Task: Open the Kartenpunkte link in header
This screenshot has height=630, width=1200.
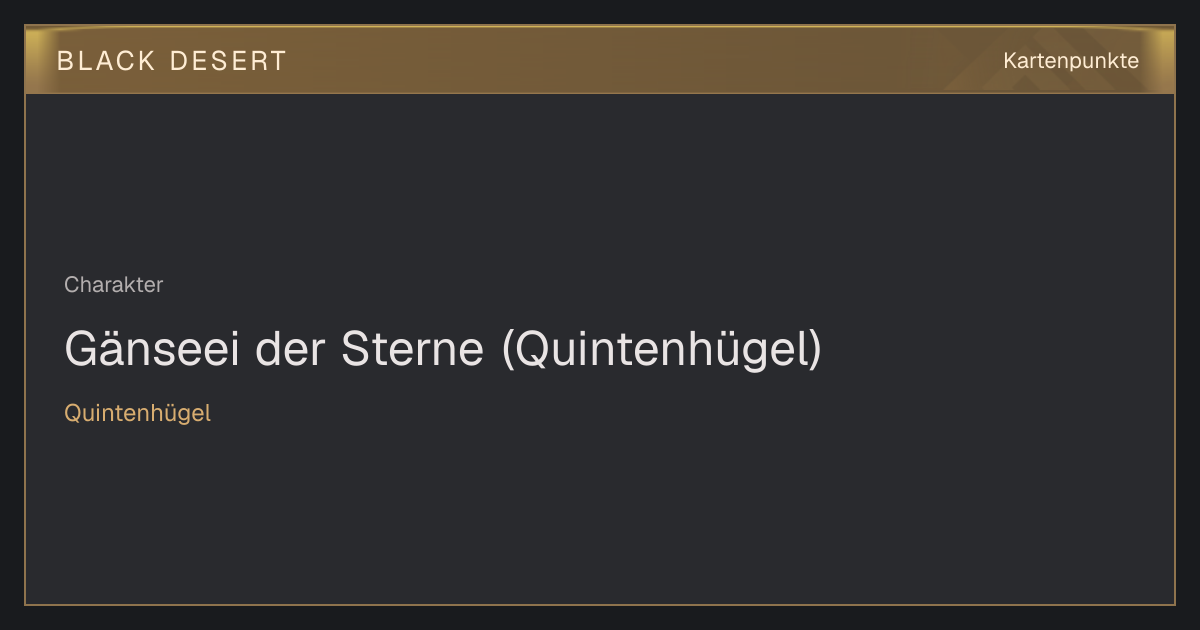Action: coord(1071,61)
